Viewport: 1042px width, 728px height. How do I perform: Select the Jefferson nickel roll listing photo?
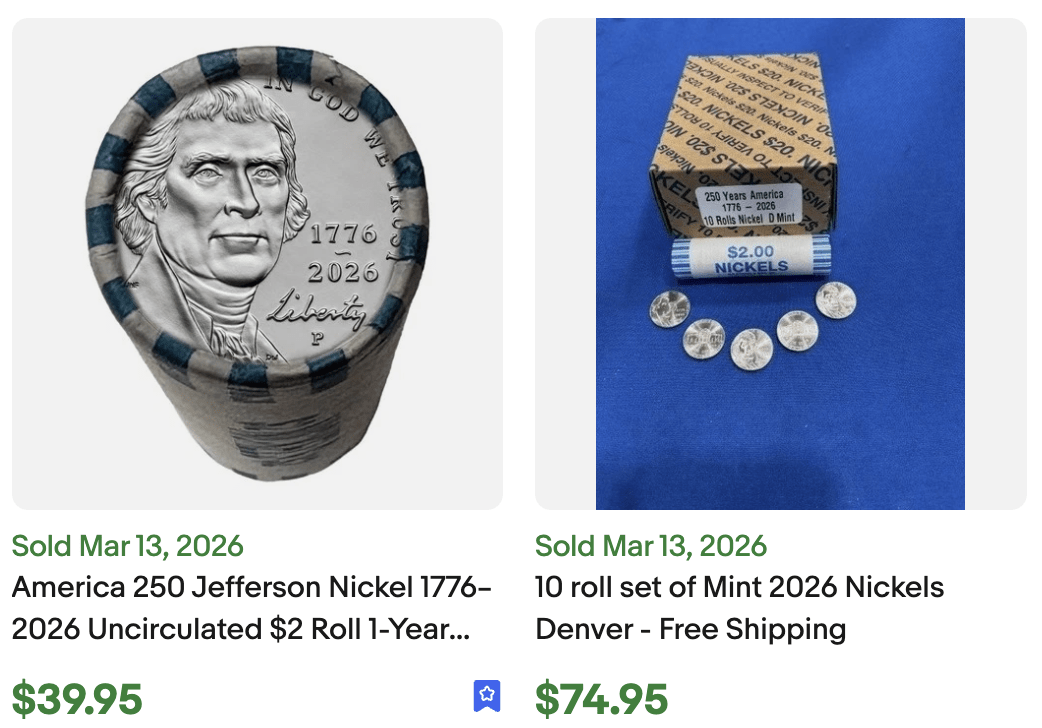click(257, 265)
